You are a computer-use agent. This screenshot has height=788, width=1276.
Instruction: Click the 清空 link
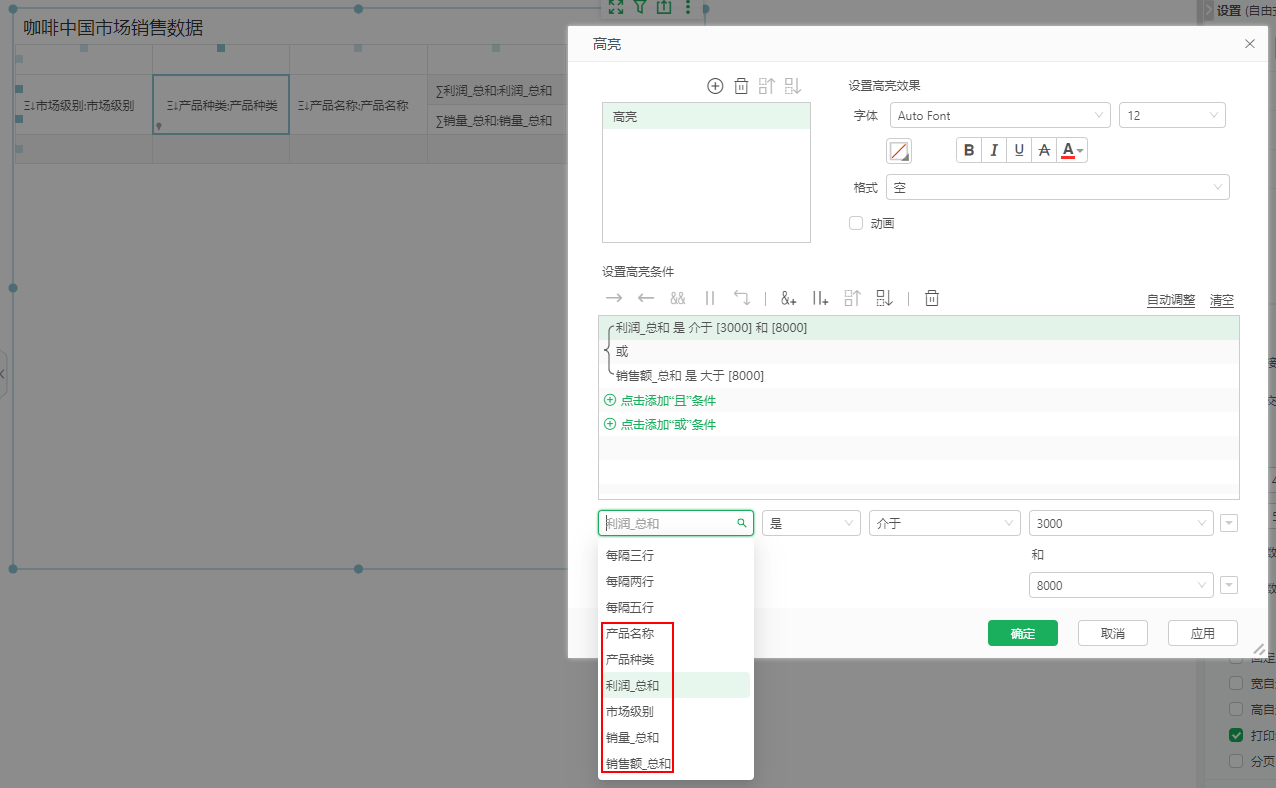1222,300
